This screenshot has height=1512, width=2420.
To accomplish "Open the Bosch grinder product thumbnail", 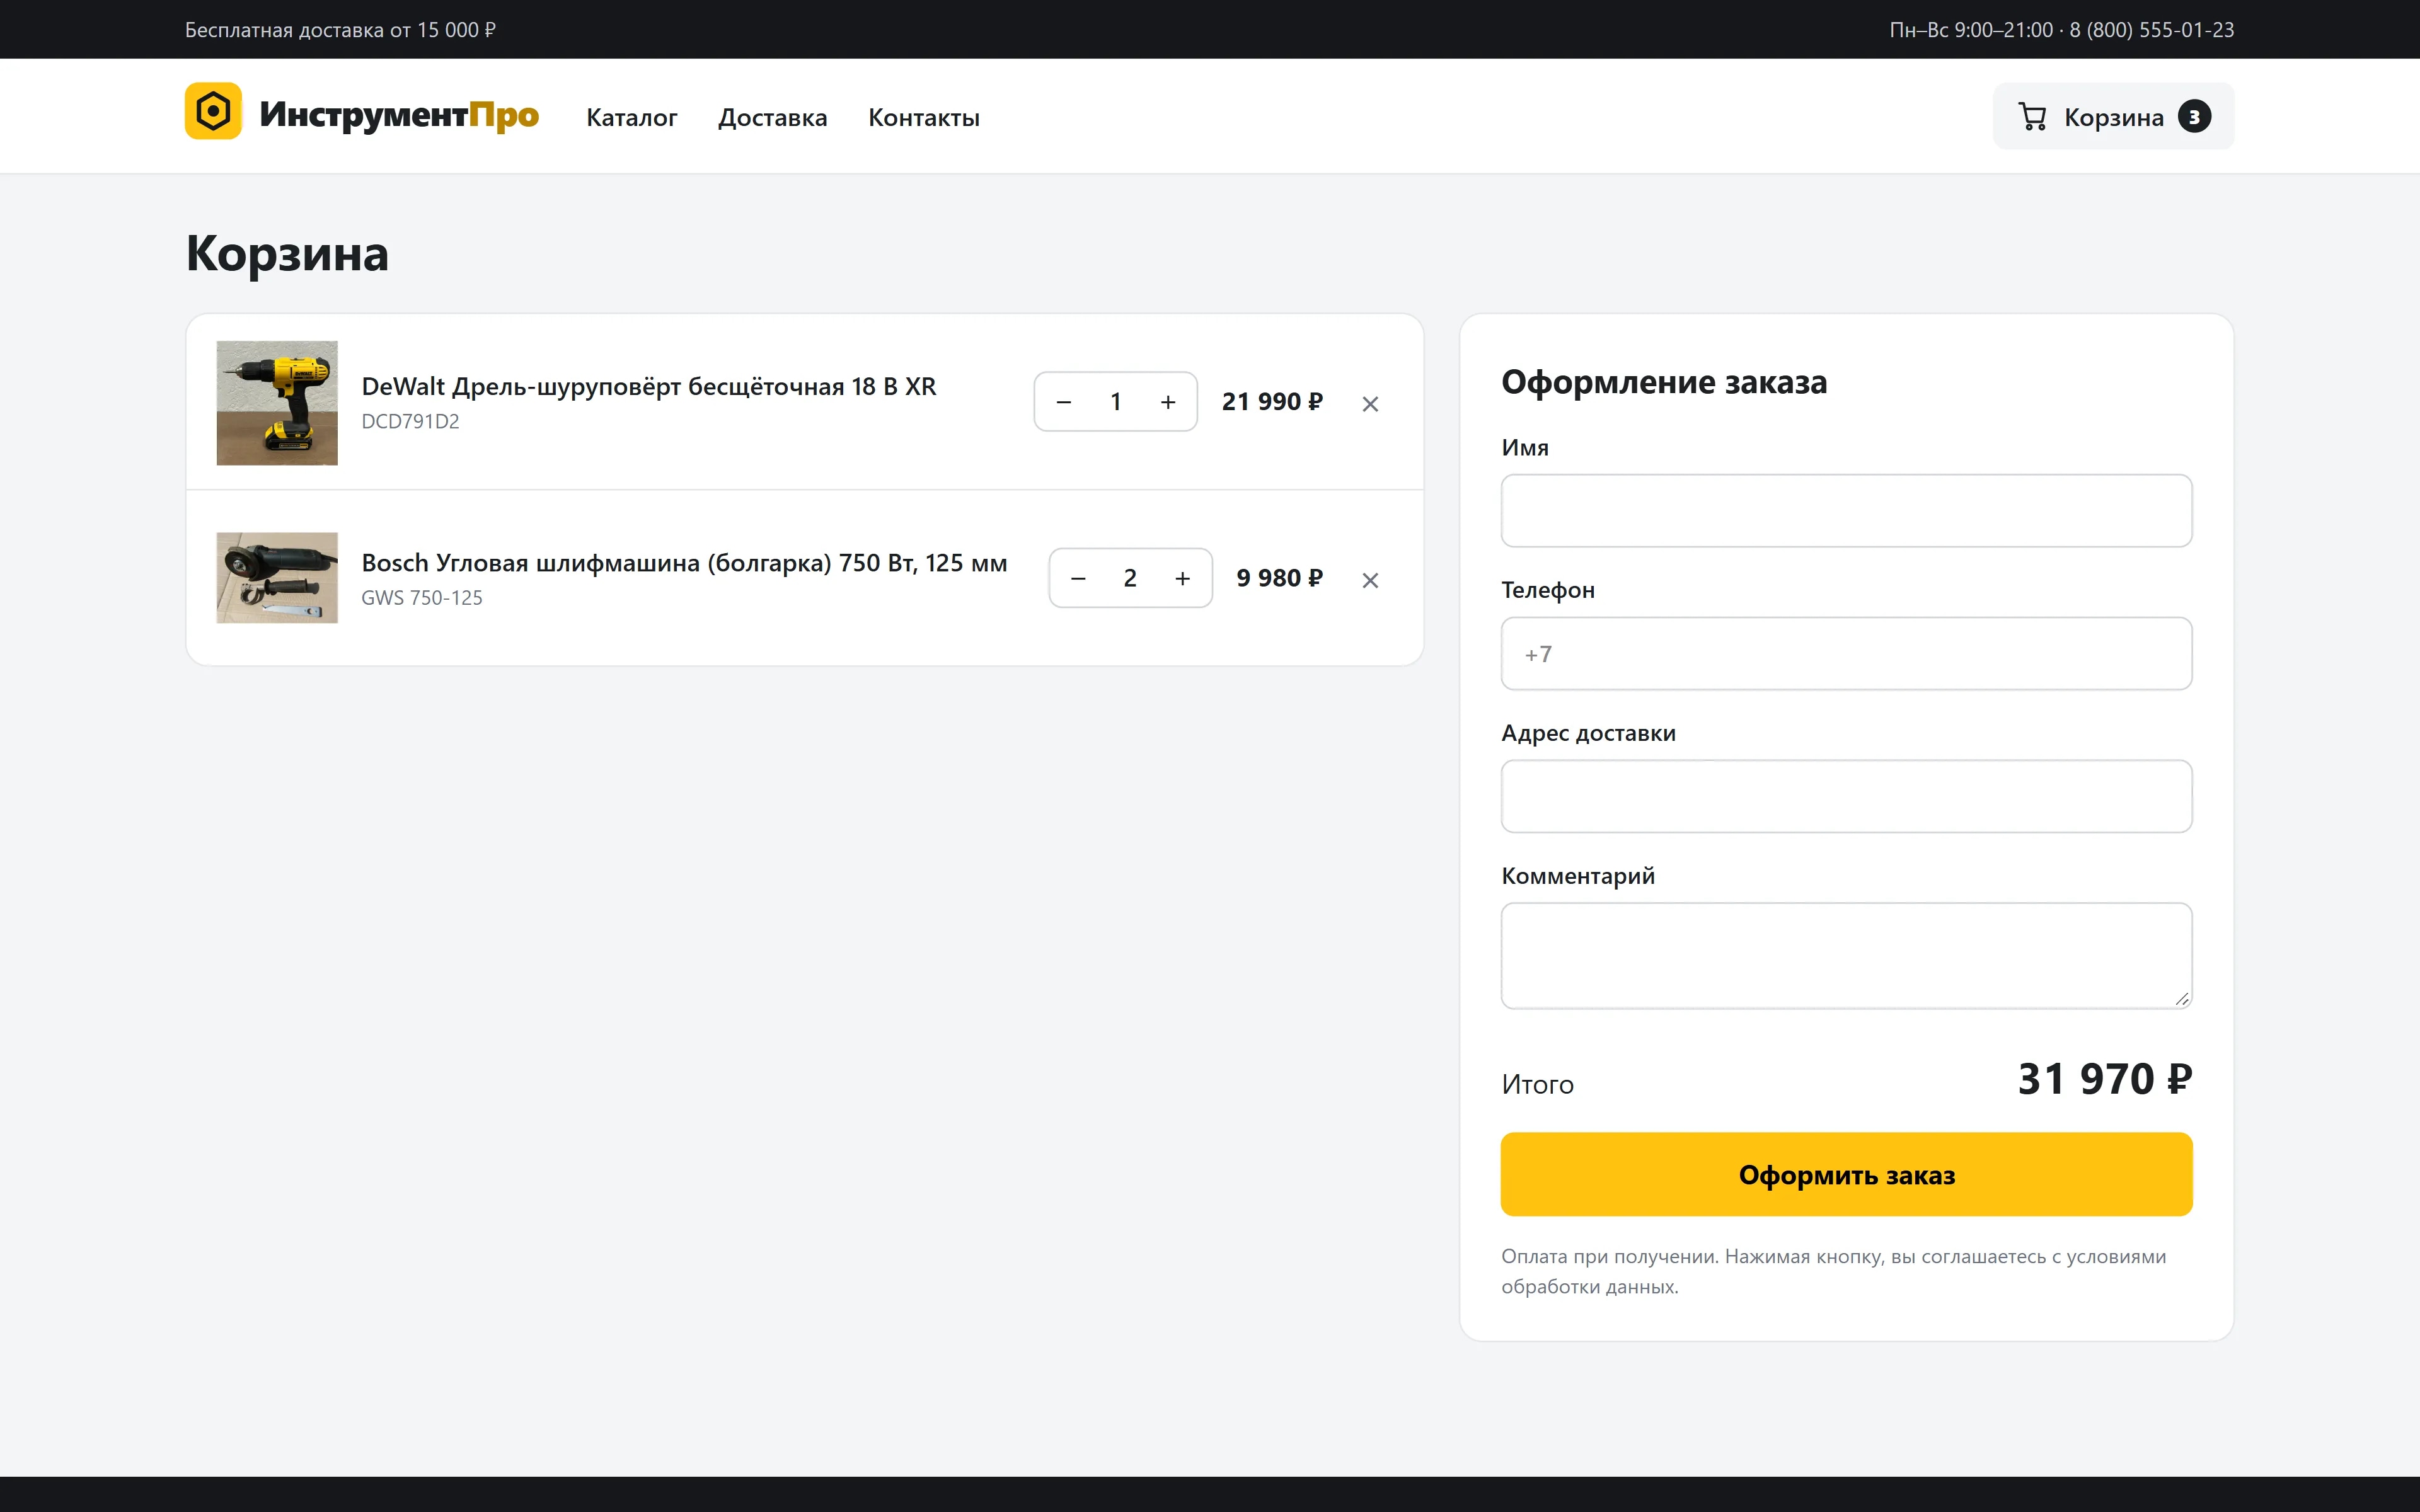I will [x=277, y=578].
